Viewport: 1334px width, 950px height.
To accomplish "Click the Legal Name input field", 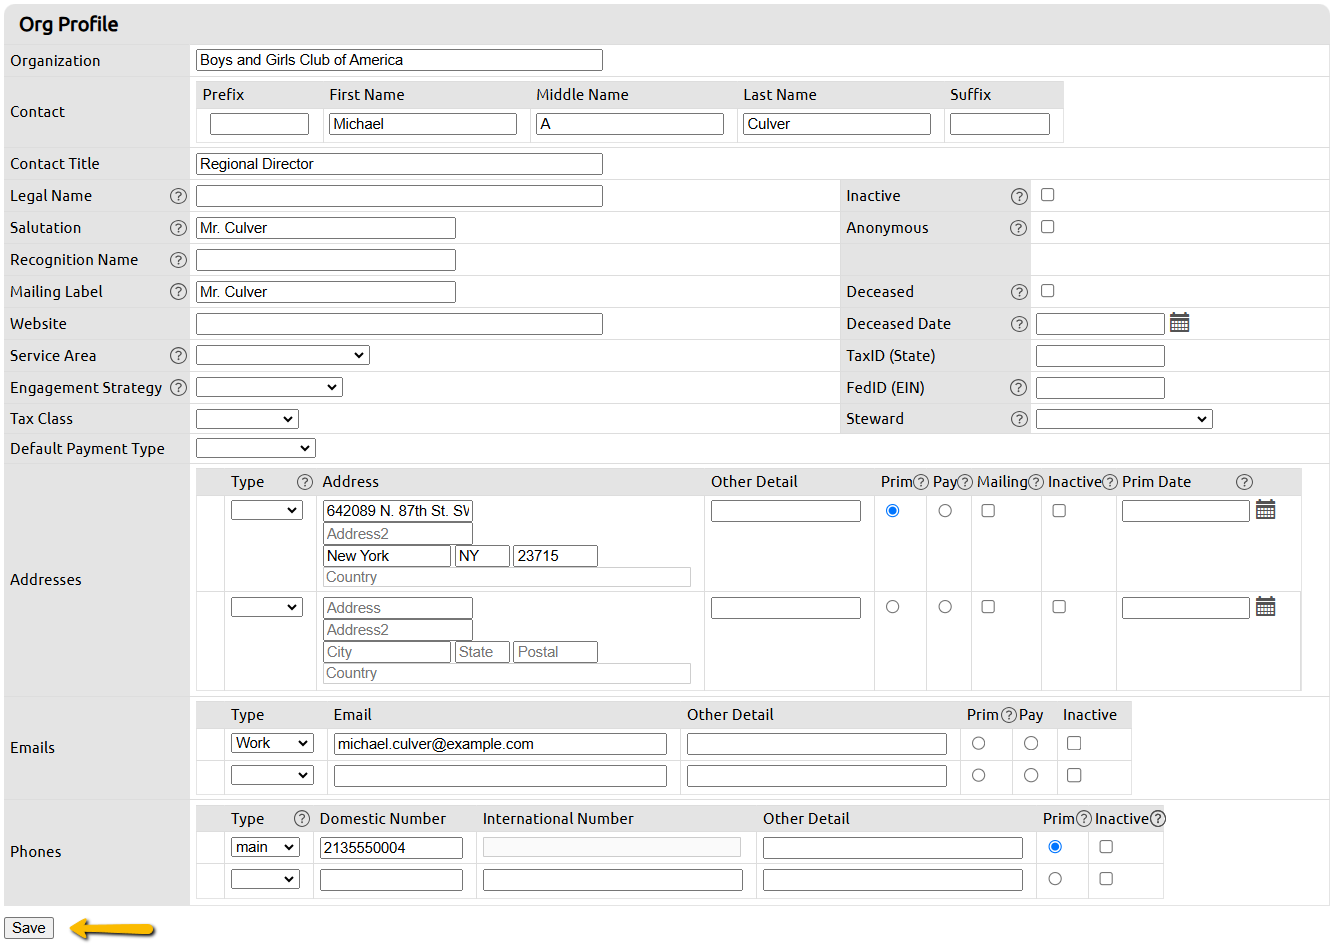I will pos(399,196).
